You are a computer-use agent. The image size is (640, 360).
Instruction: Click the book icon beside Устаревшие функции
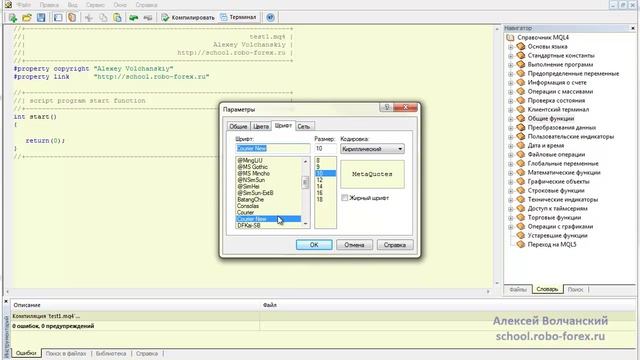coord(520,236)
